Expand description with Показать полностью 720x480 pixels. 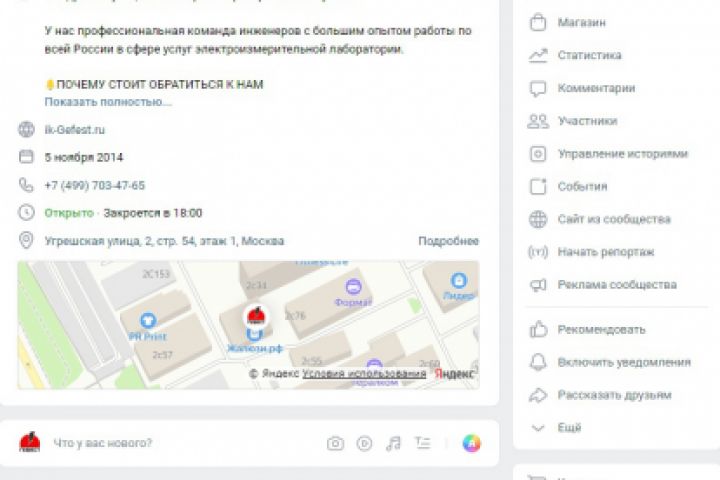(x=108, y=102)
